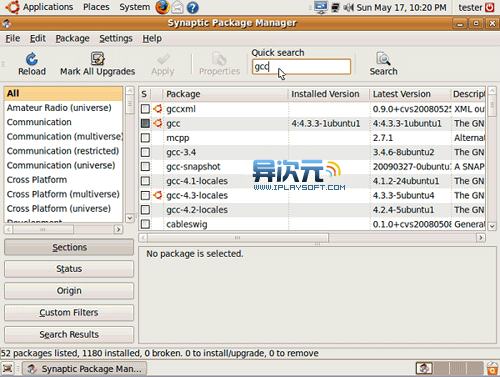Open the System menu in top panel
Viewport: 500px width, 377px height.
click(x=134, y=7)
